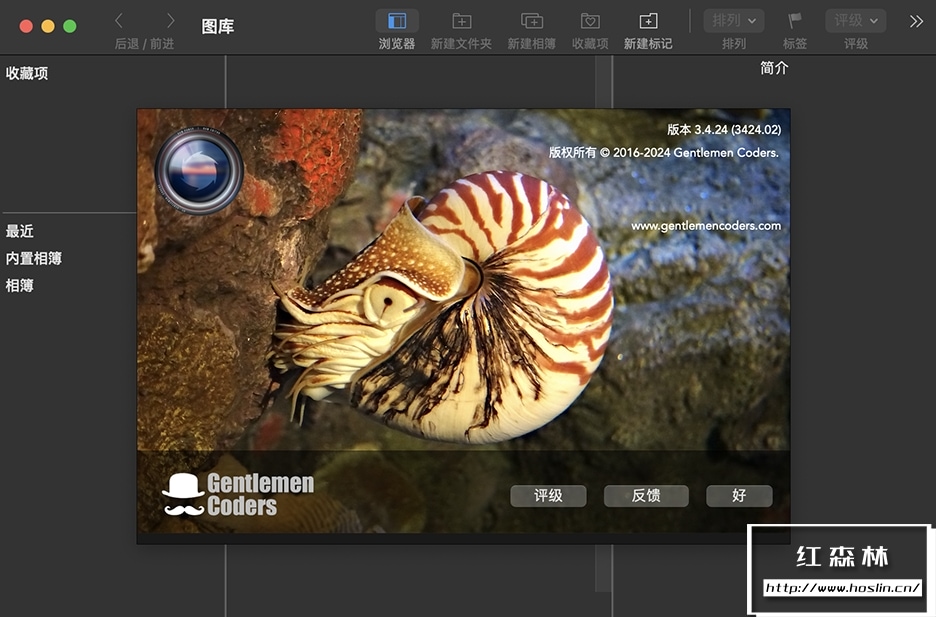
Task: Click the back navigation chevron
Action: 119,21
